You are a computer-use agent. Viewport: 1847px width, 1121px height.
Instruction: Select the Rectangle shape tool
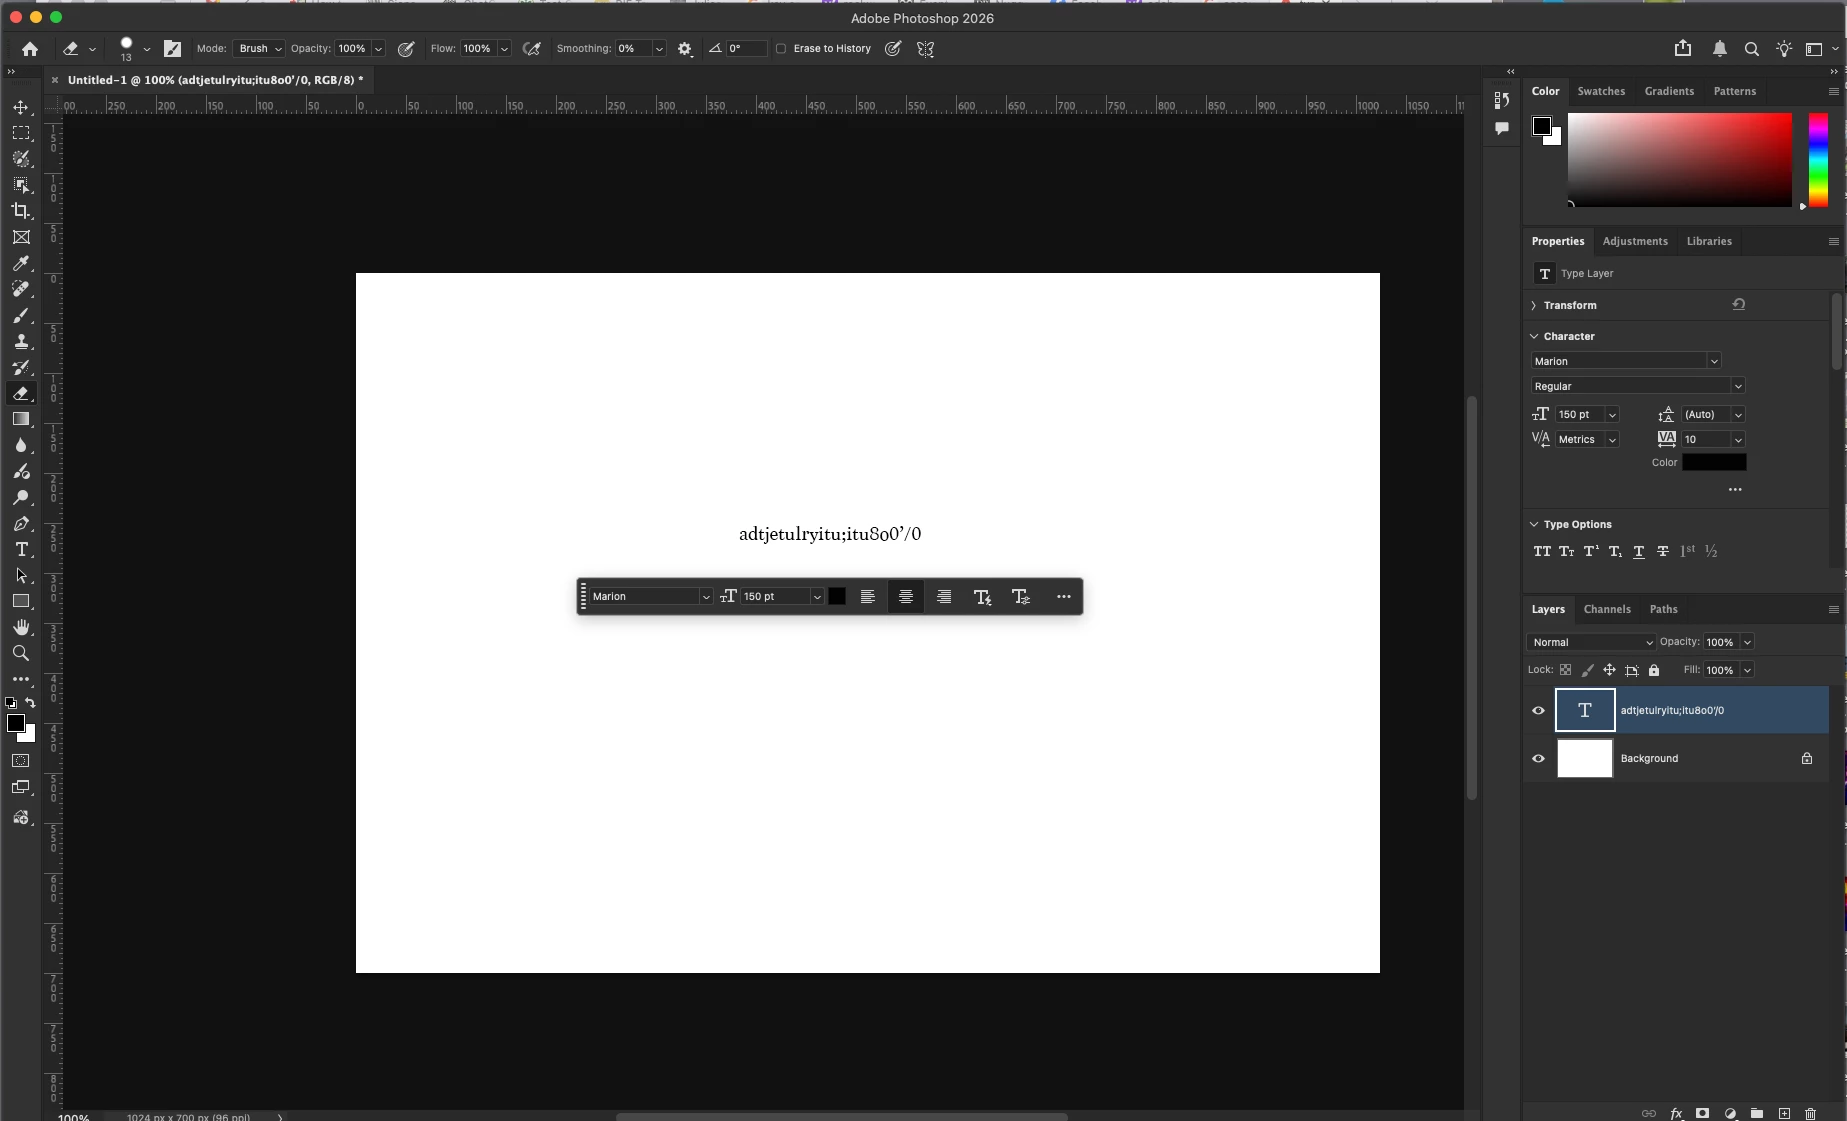20,601
